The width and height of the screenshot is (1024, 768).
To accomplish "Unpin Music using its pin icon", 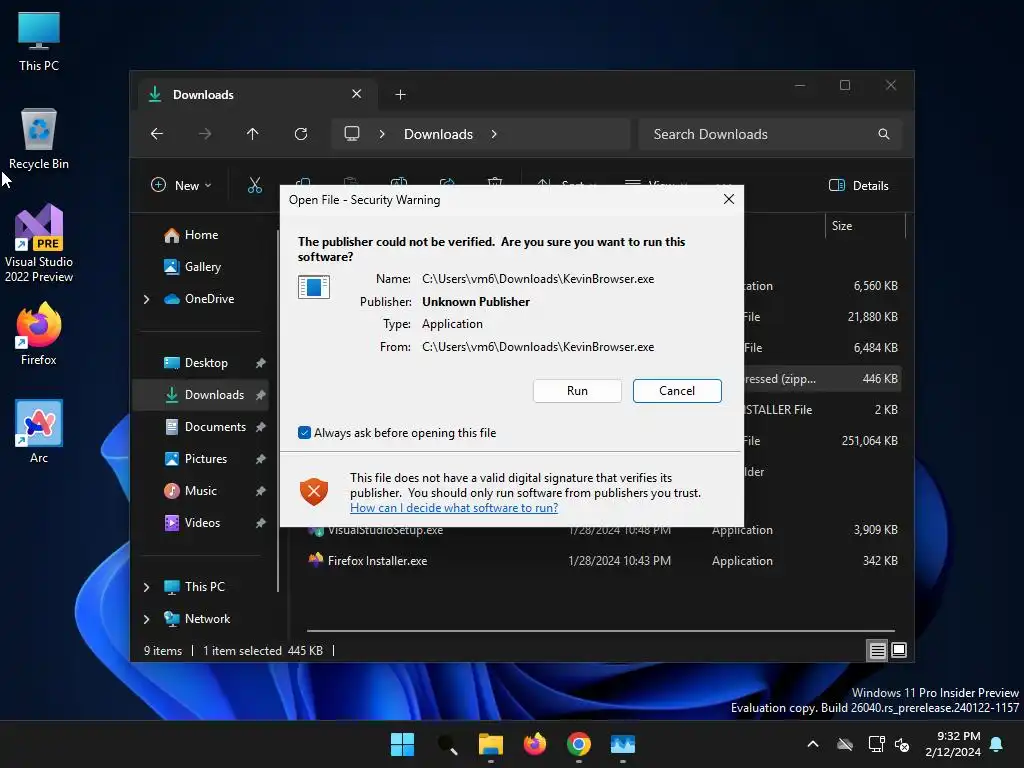I will (x=261, y=491).
